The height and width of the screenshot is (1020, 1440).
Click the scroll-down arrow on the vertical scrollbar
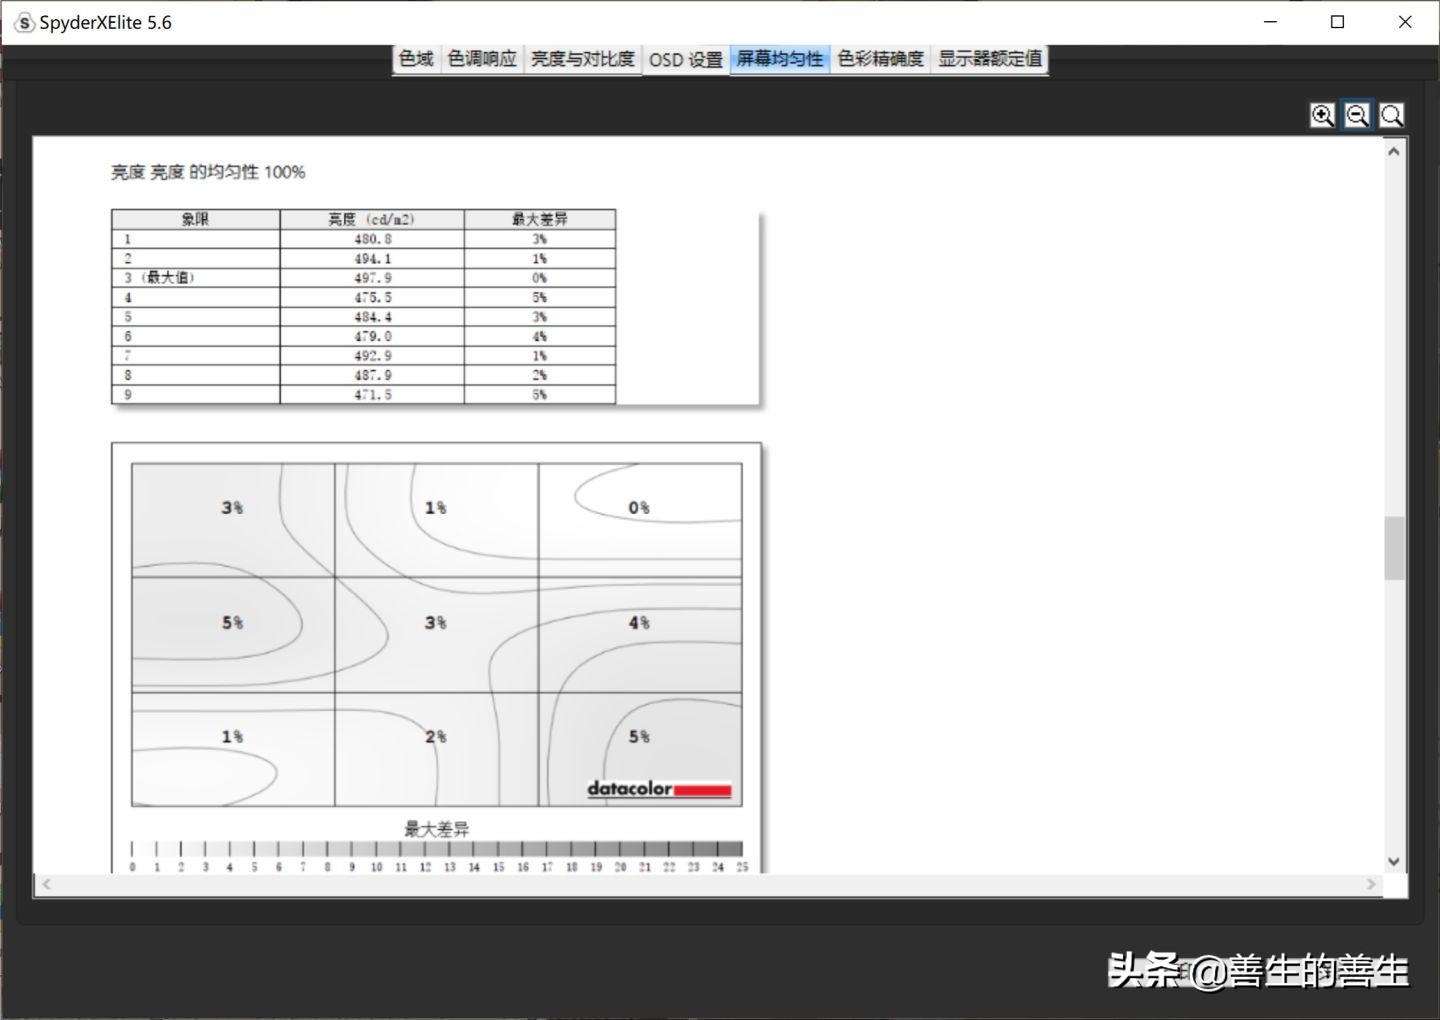(1394, 860)
